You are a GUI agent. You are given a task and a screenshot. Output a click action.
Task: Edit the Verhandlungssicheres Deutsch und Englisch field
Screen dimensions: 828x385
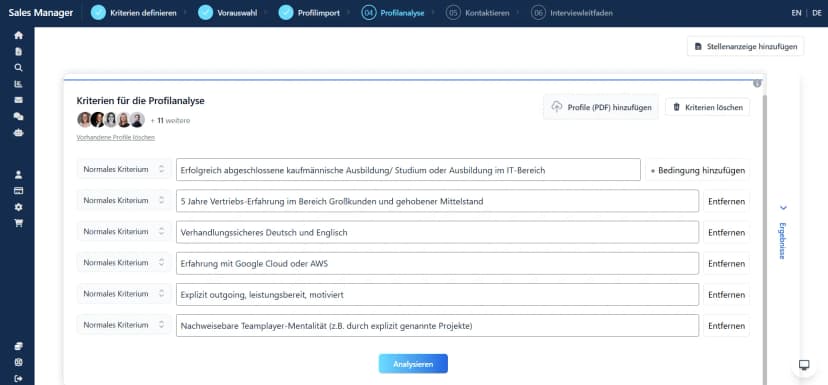437,232
